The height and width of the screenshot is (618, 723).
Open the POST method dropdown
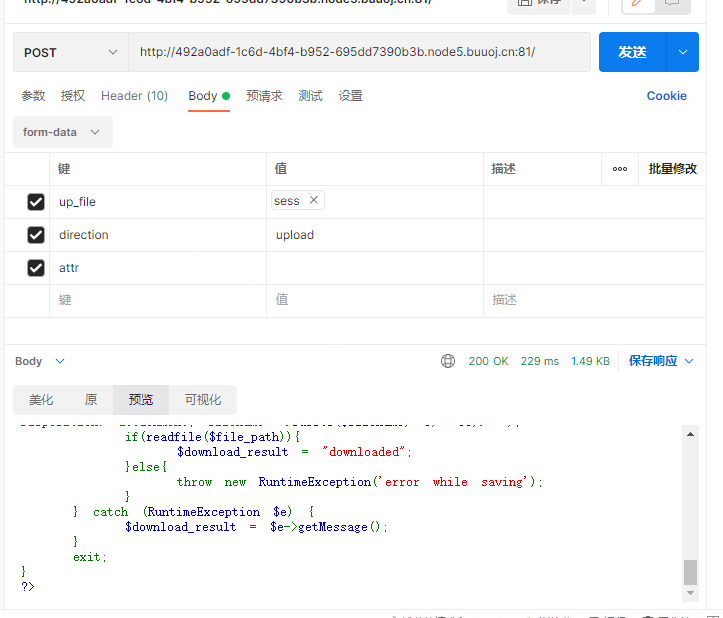pyautogui.click(x=70, y=52)
